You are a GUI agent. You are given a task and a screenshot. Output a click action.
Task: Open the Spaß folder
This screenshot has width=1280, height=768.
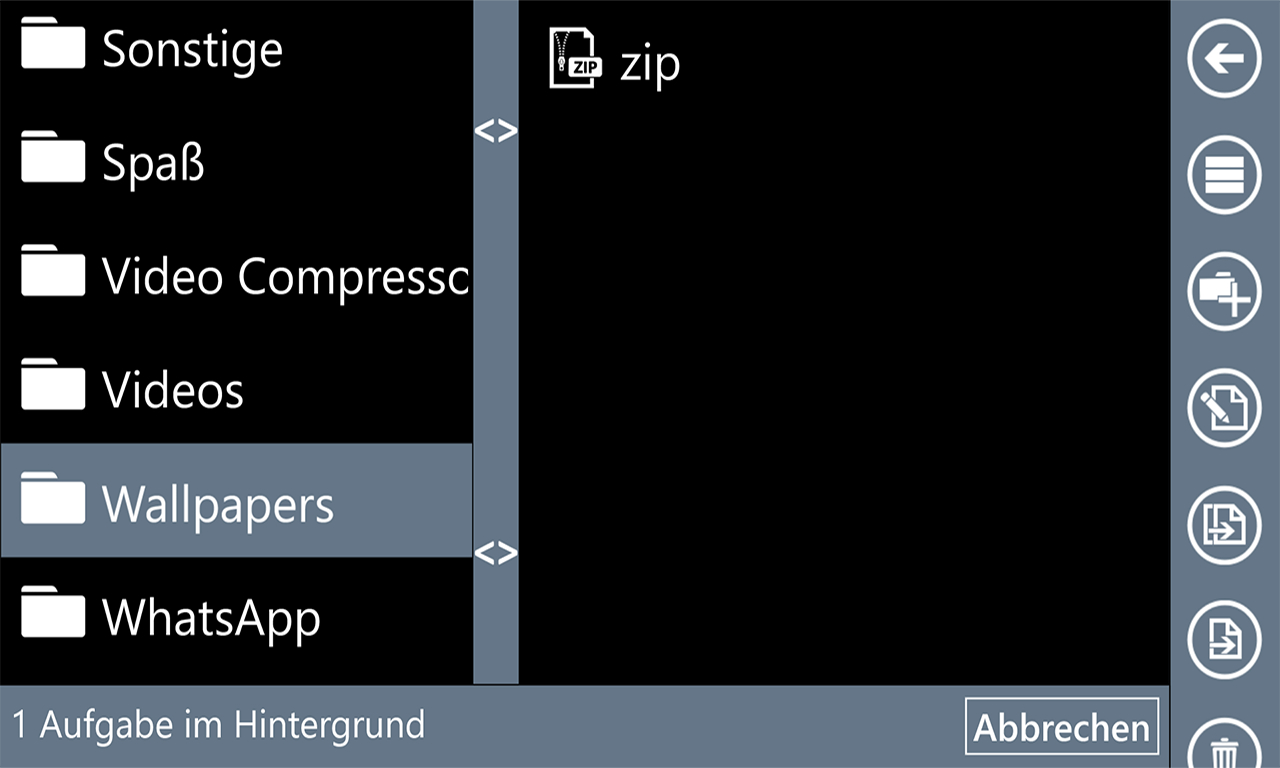(x=236, y=160)
